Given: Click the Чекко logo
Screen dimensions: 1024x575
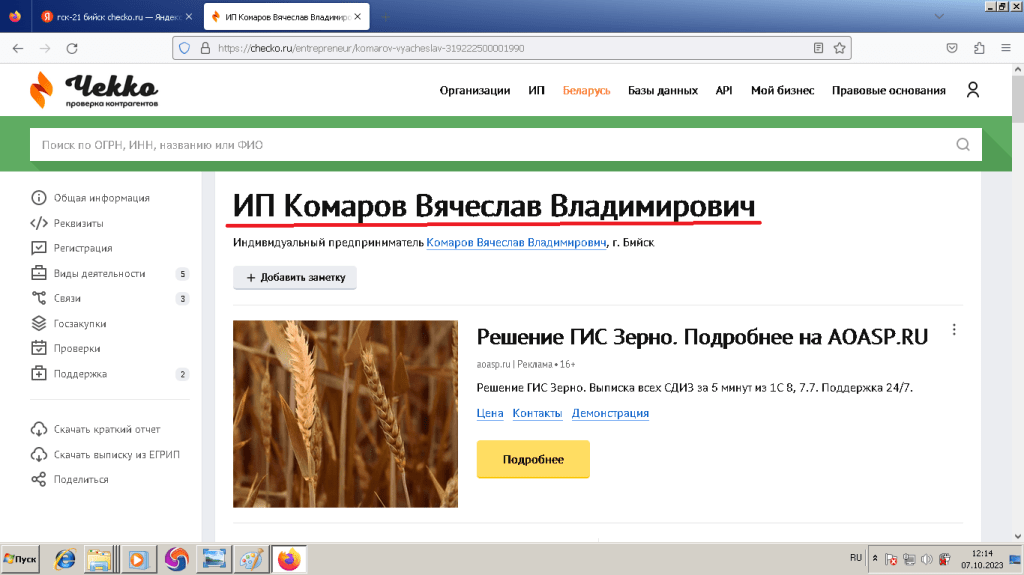Looking at the screenshot, I should pyautogui.click(x=94, y=90).
